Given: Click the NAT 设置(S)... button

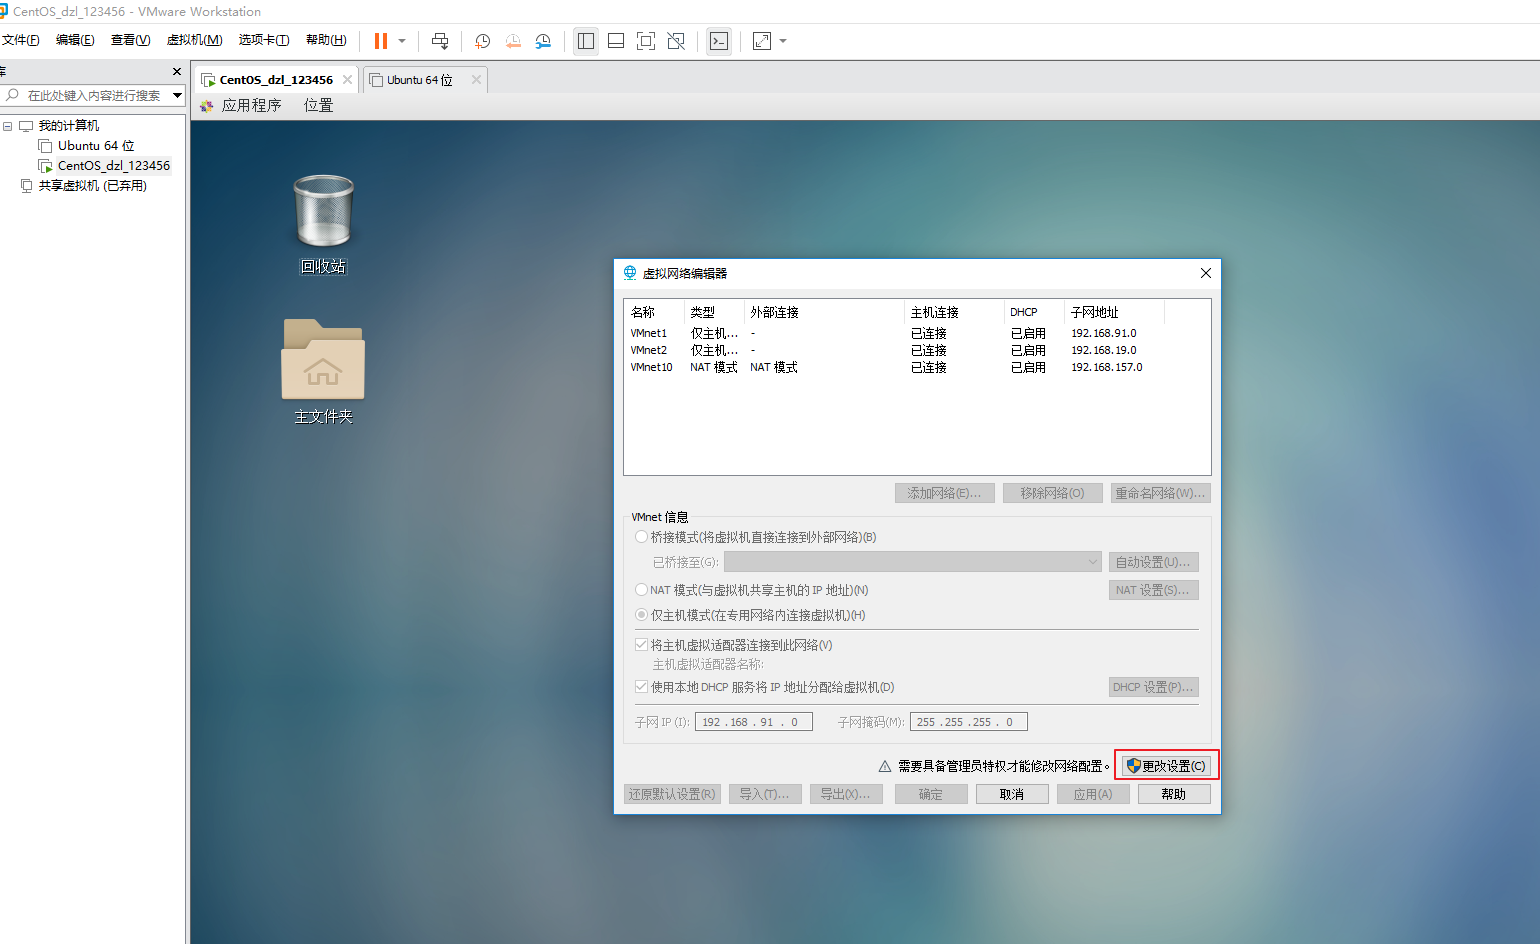Looking at the screenshot, I should pyautogui.click(x=1153, y=590).
